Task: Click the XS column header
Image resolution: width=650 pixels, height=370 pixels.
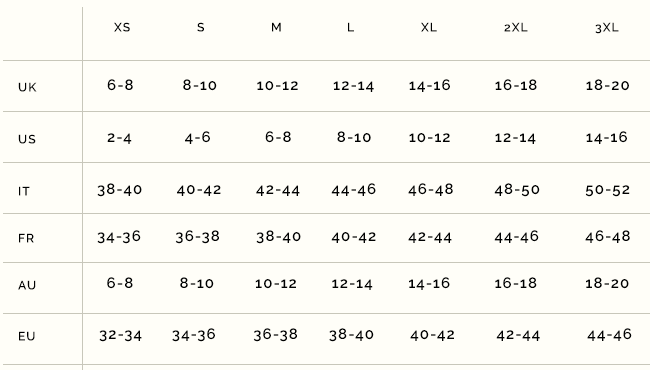Action: (x=122, y=27)
